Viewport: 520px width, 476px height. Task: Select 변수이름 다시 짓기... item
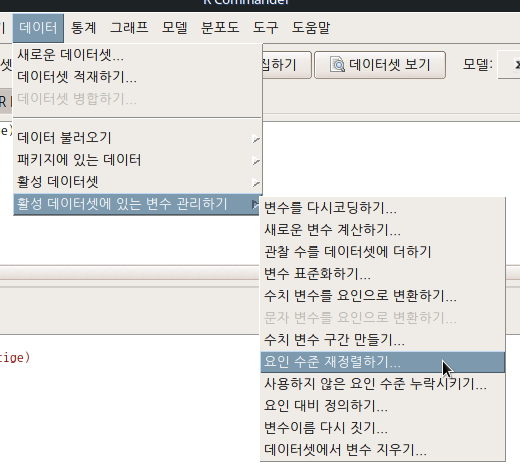pyautogui.click(x=383, y=428)
